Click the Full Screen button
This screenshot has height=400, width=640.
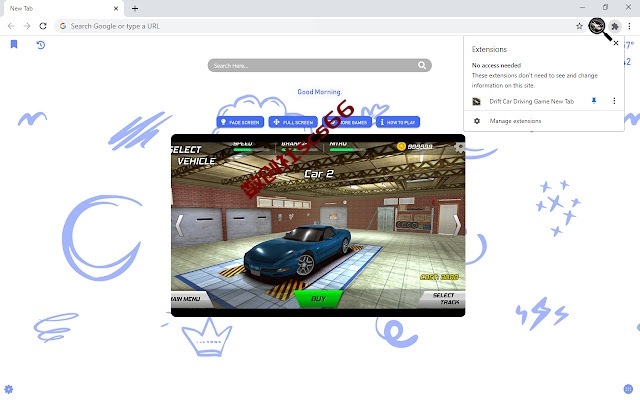coord(293,122)
